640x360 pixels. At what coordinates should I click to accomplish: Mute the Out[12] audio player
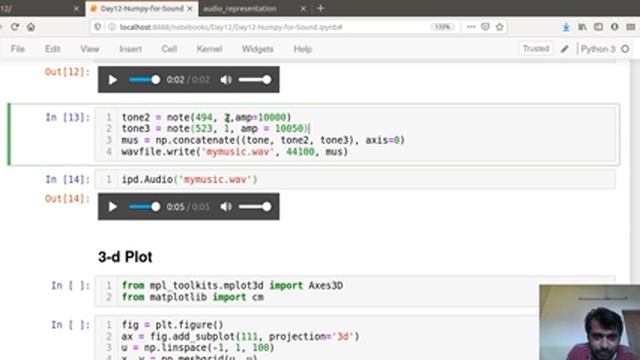pyautogui.click(x=226, y=80)
